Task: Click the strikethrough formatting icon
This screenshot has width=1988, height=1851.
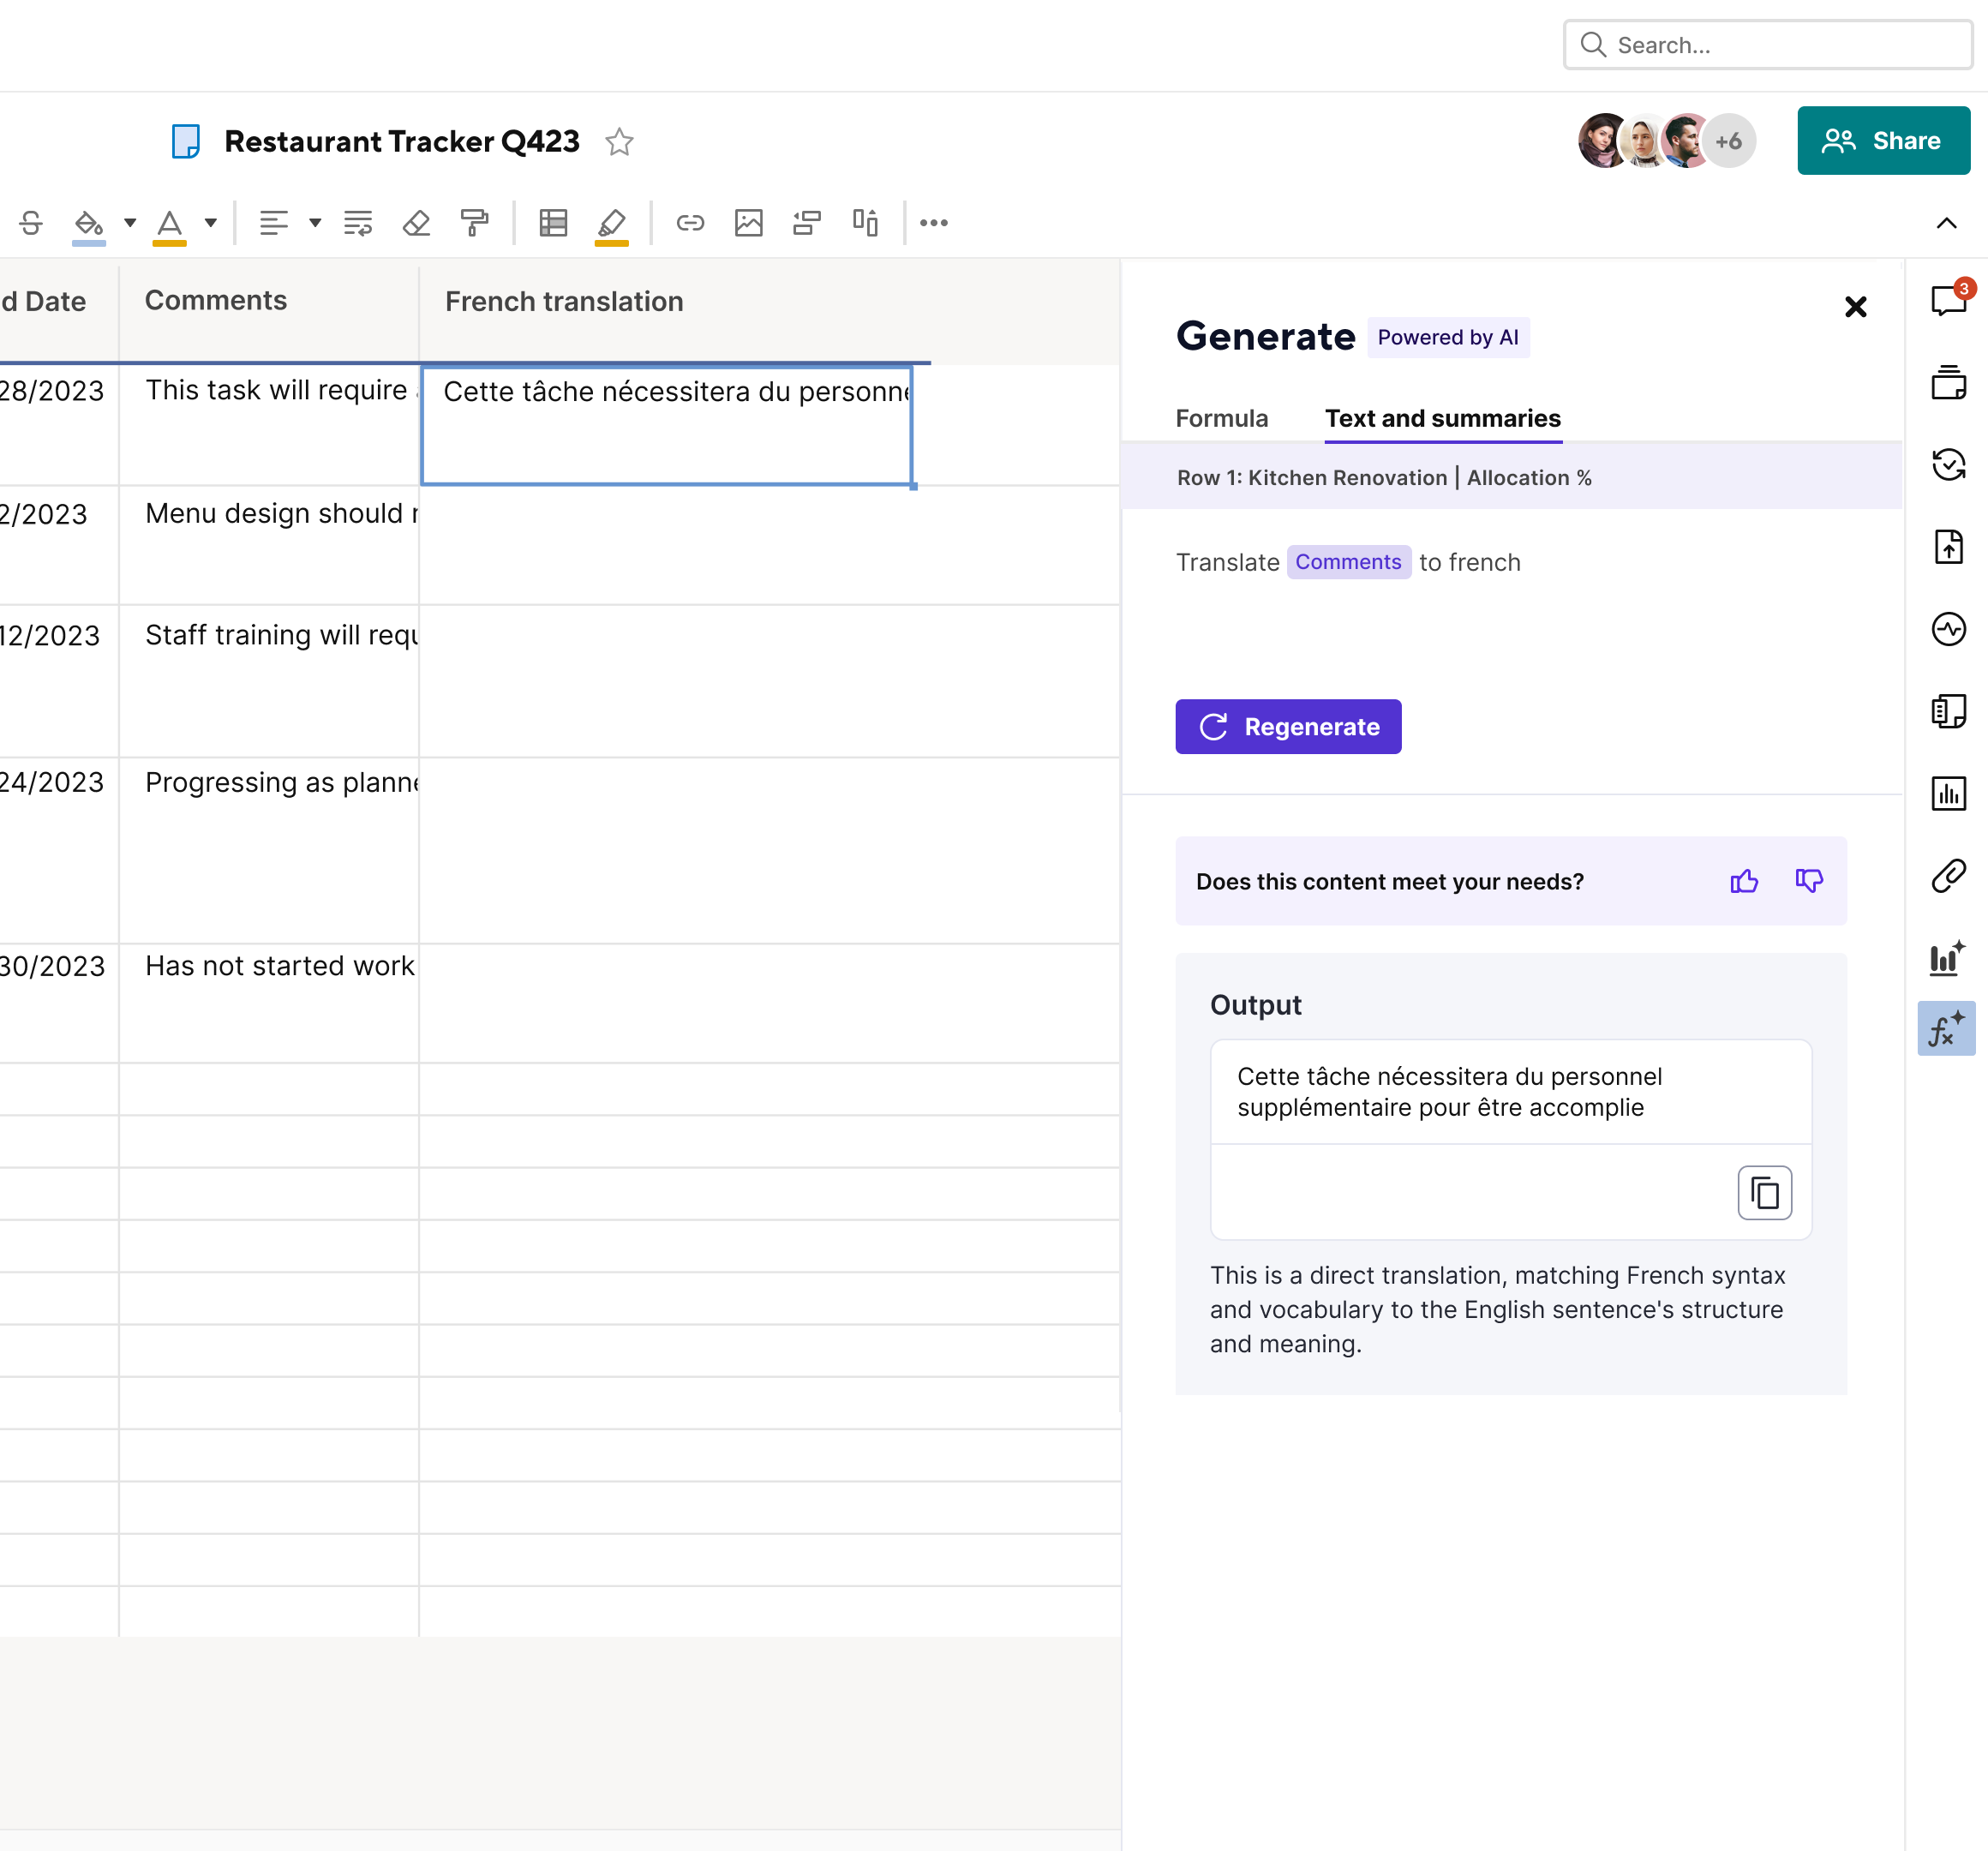Action: click(x=31, y=222)
